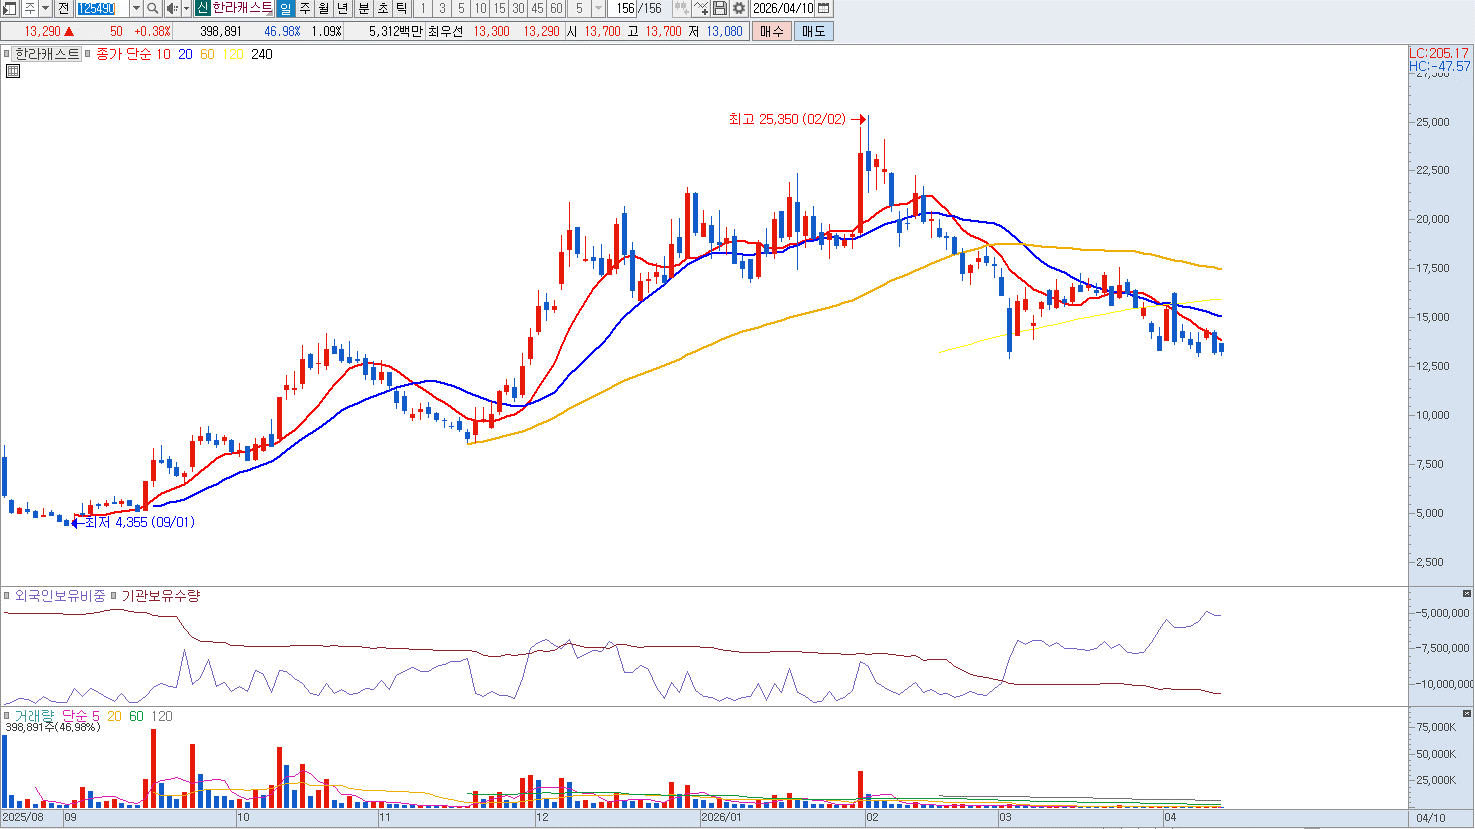Select the 60 minute interval tab

(556, 8)
